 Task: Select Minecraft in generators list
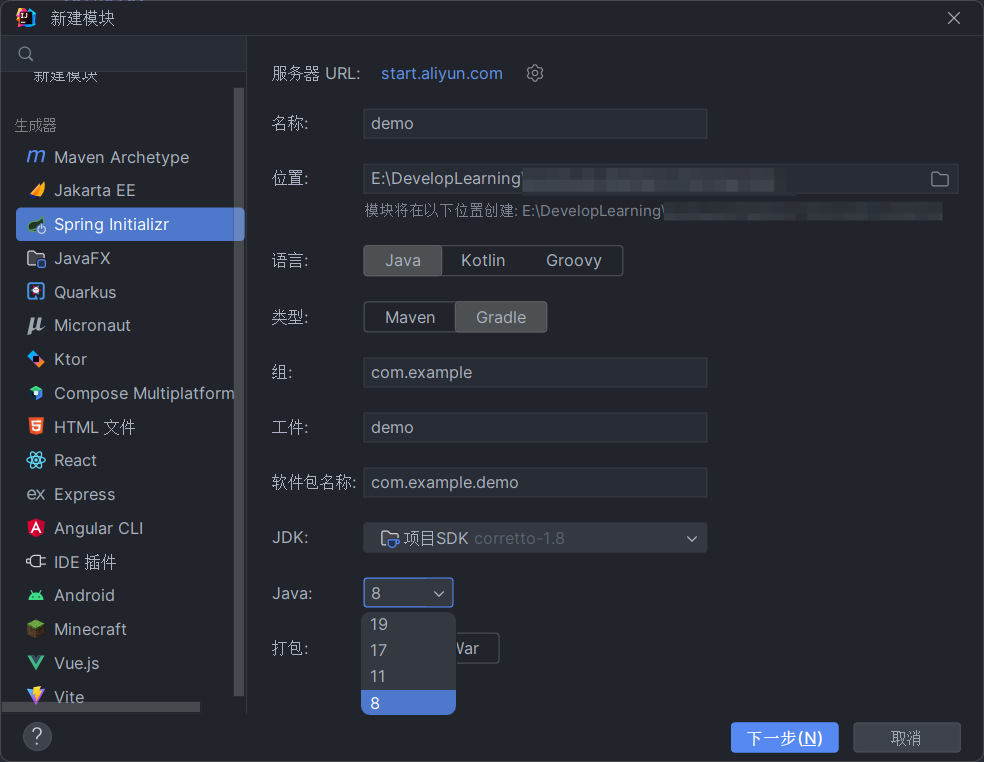pos(90,629)
